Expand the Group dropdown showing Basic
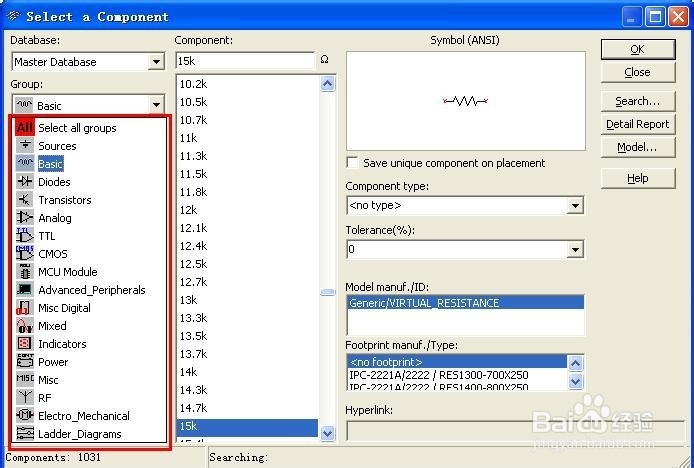This screenshot has height=468, width=694. [x=156, y=105]
